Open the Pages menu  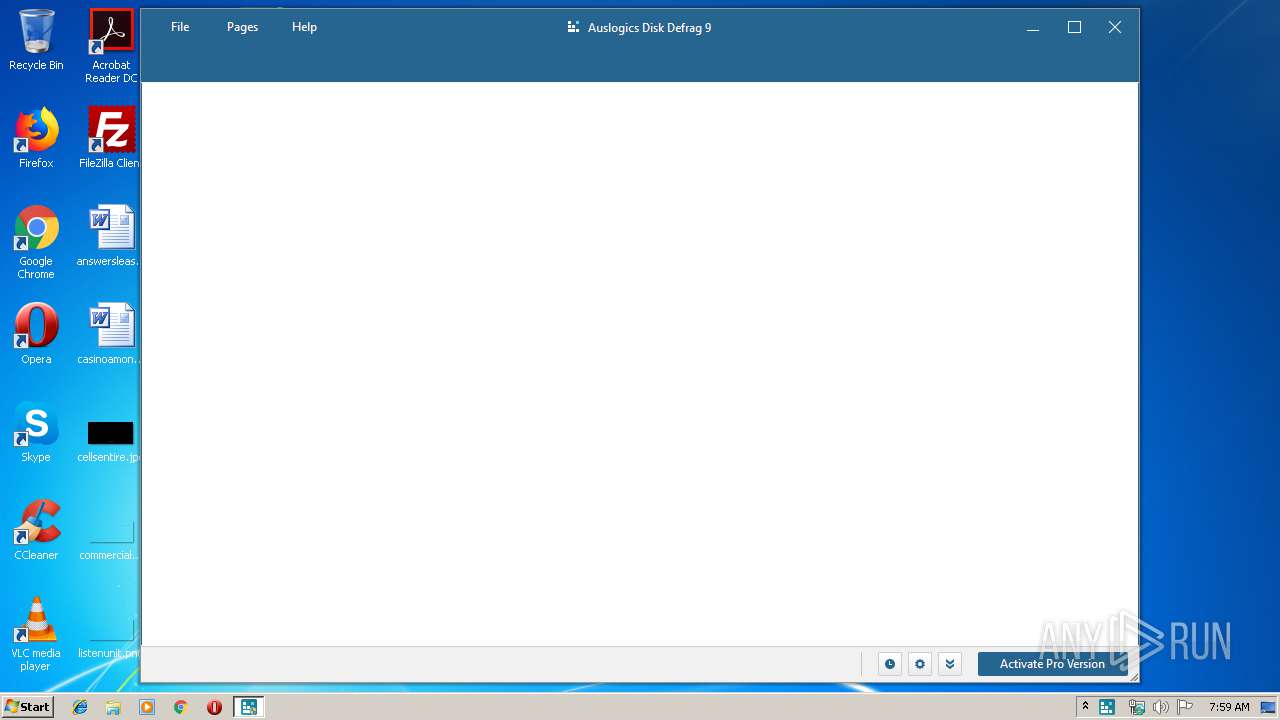click(x=242, y=27)
